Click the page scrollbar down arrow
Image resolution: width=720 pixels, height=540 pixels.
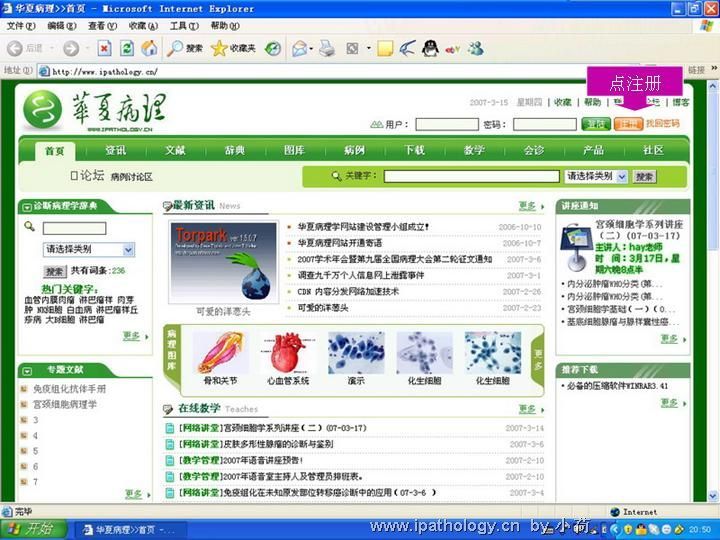click(x=713, y=496)
